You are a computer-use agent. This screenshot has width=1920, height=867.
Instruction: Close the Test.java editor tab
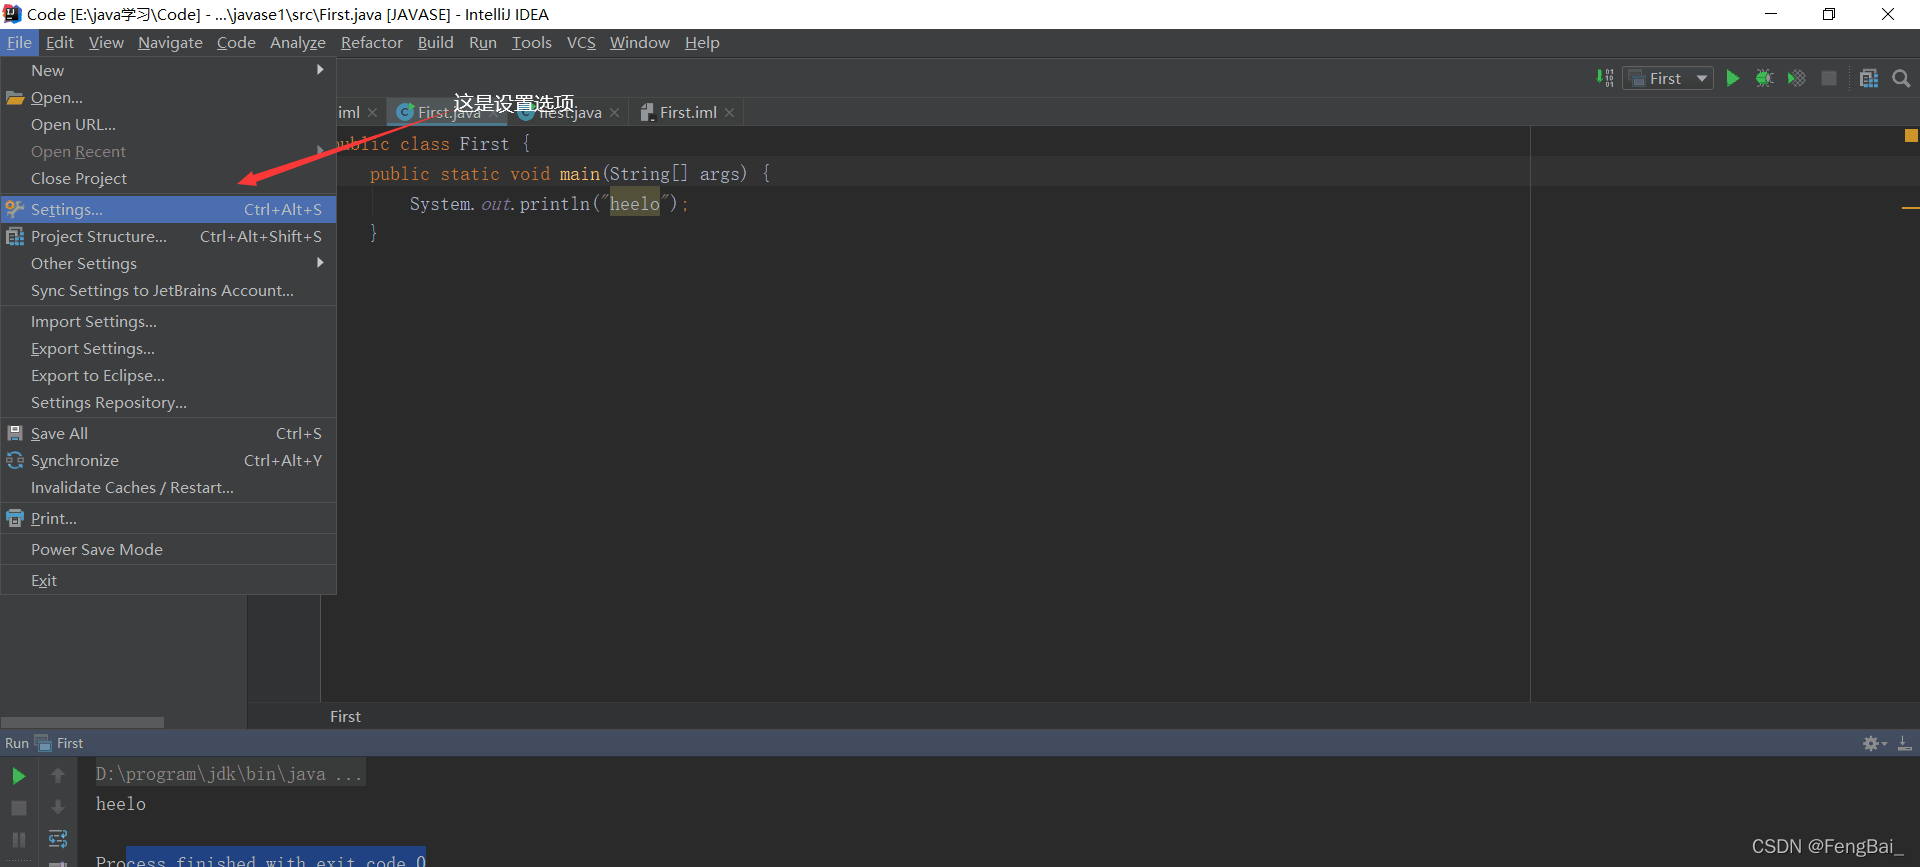[614, 113]
